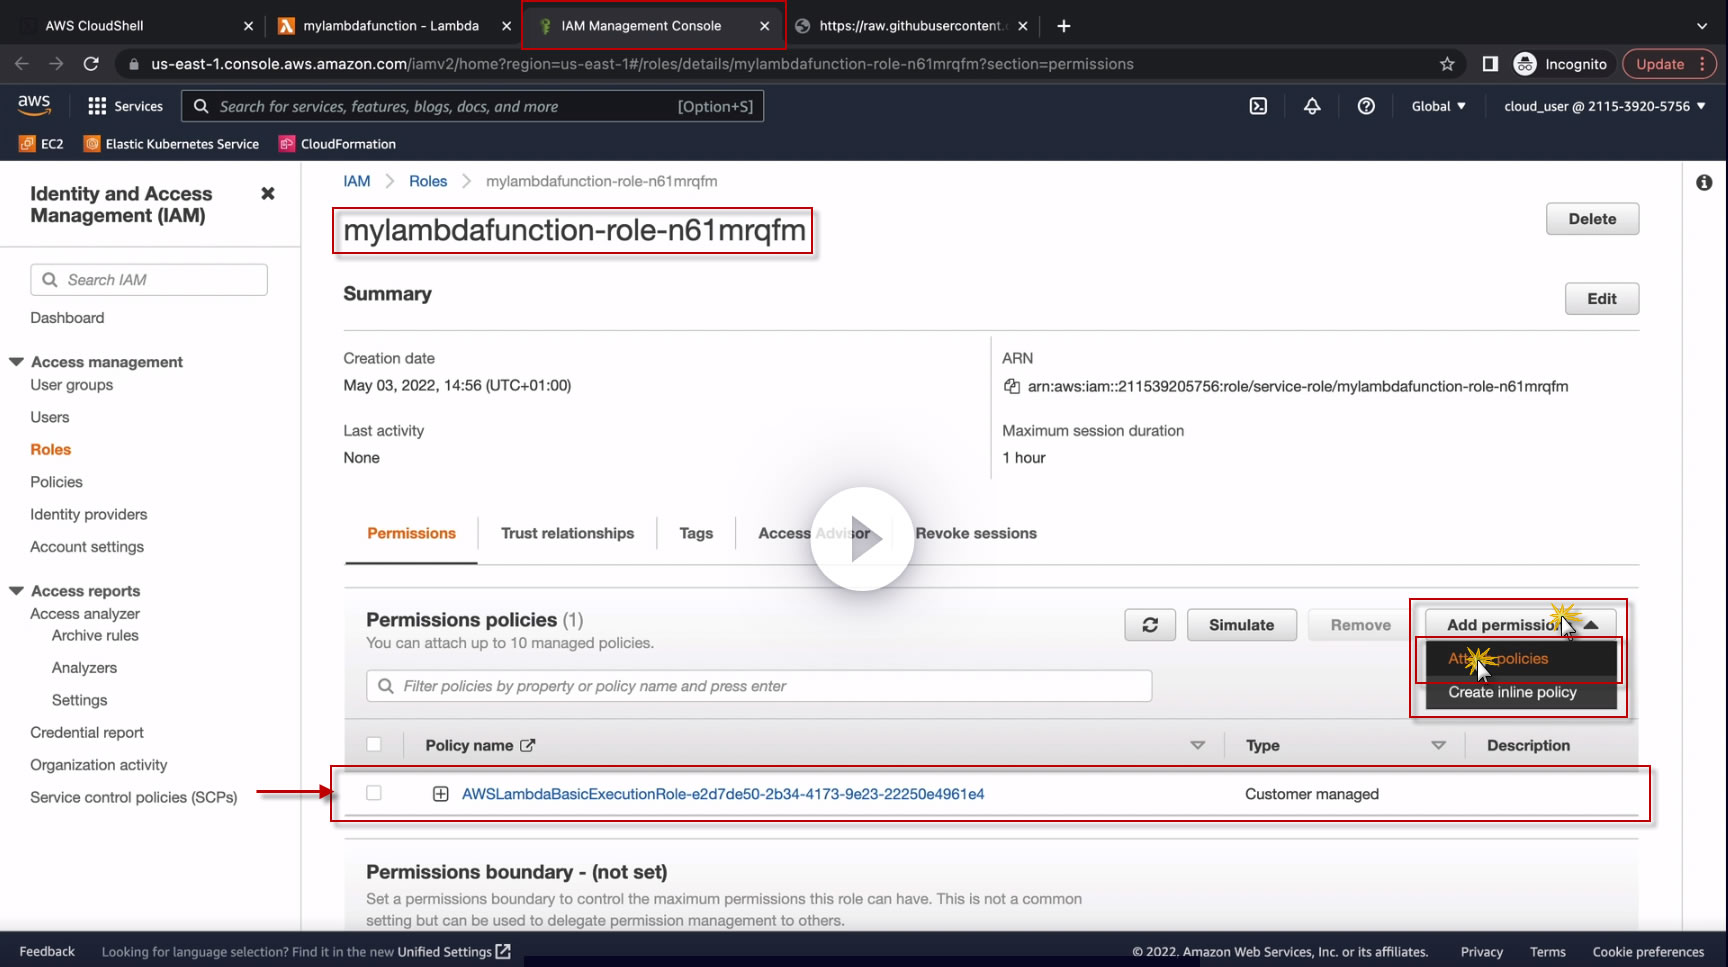
Task: Open a new browser tab
Action: [1064, 26]
